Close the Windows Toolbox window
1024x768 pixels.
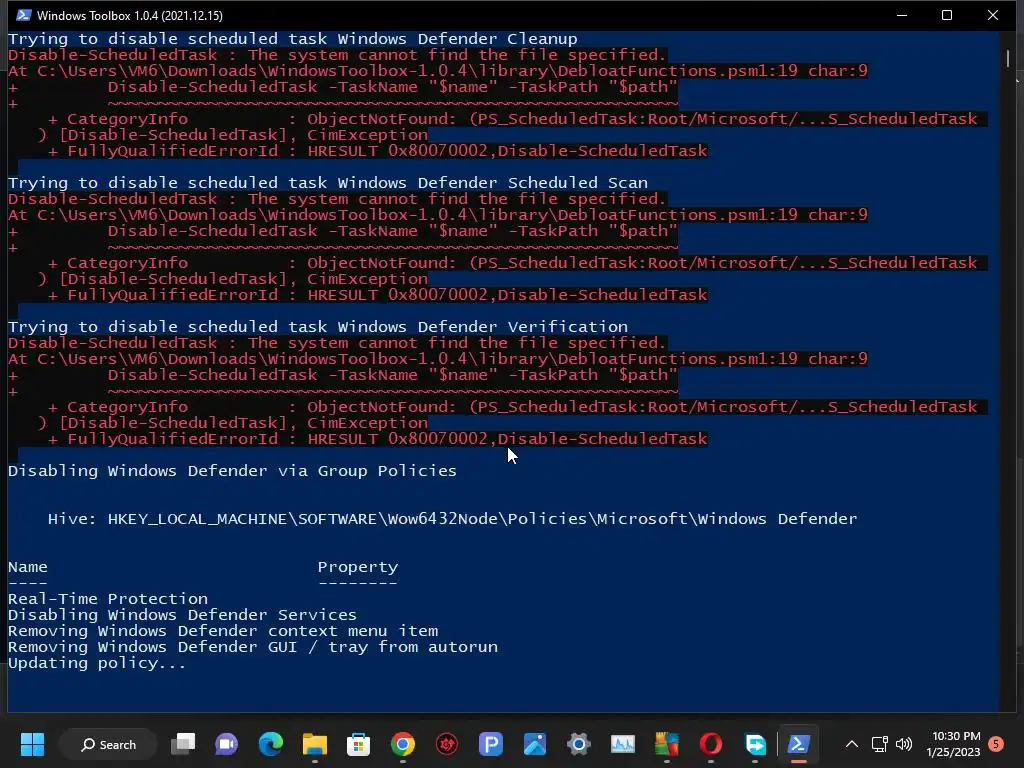click(x=993, y=15)
